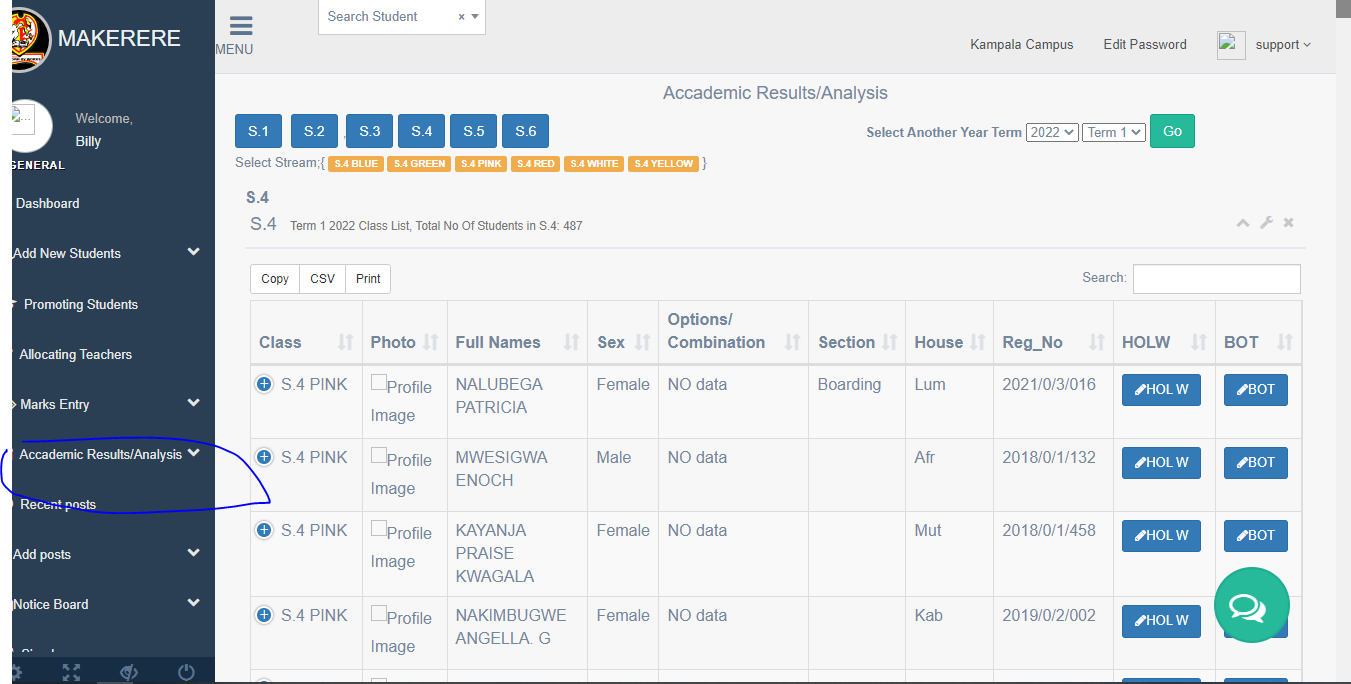This screenshot has height=684, width=1351.
Task: Open the 2022 year dropdown
Action: pyautogui.click(x=1052, y=132)
